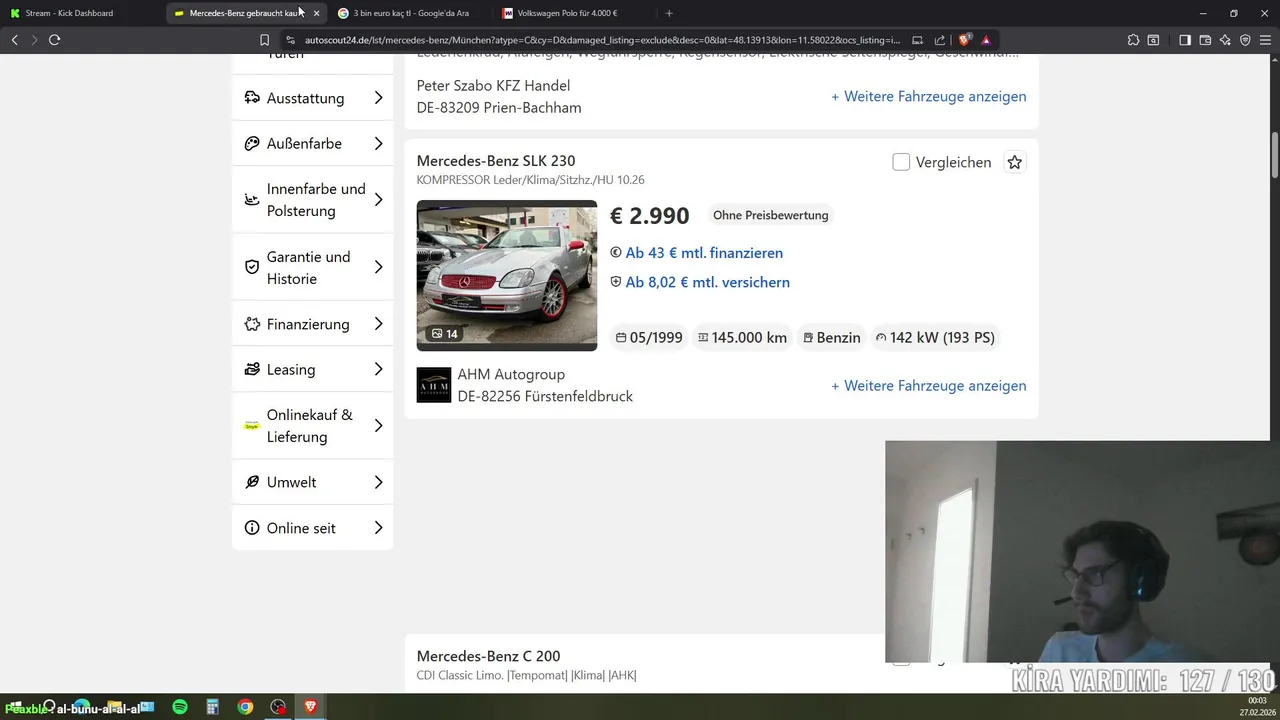
Task: Open the Leo AI sparkle icon
Action: (1225, 40)
